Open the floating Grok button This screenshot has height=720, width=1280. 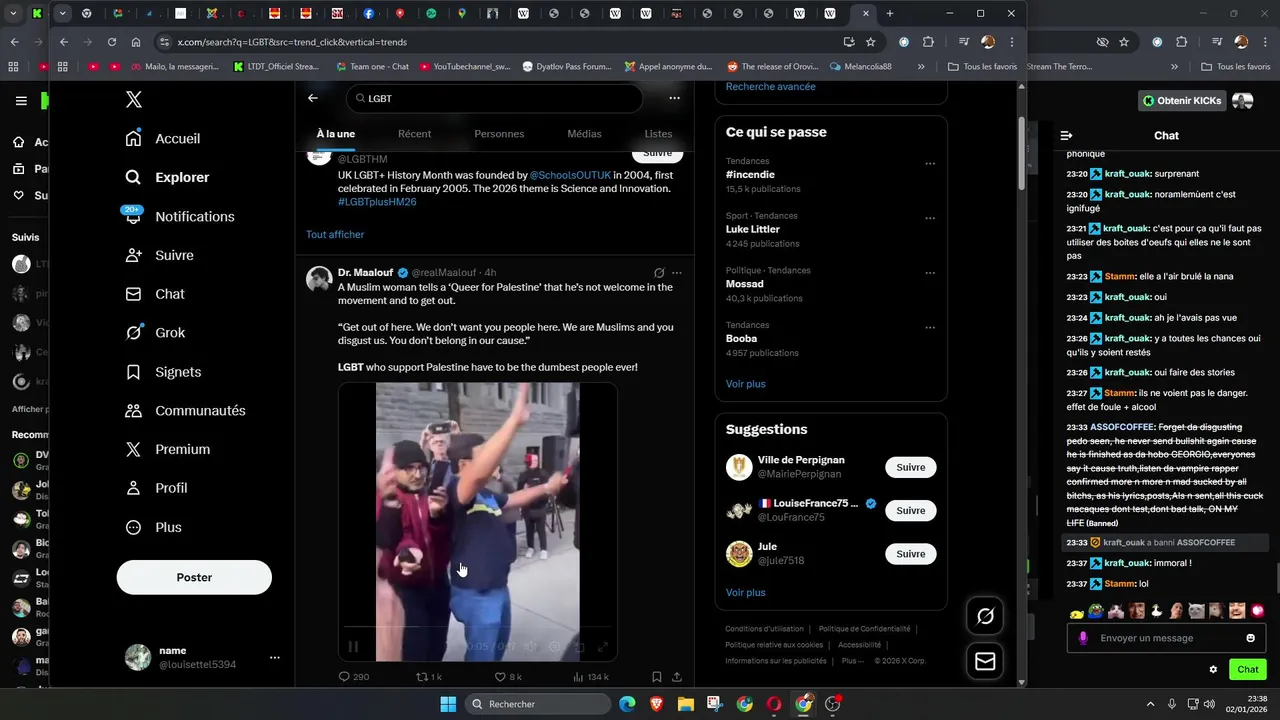click(985, 617)
